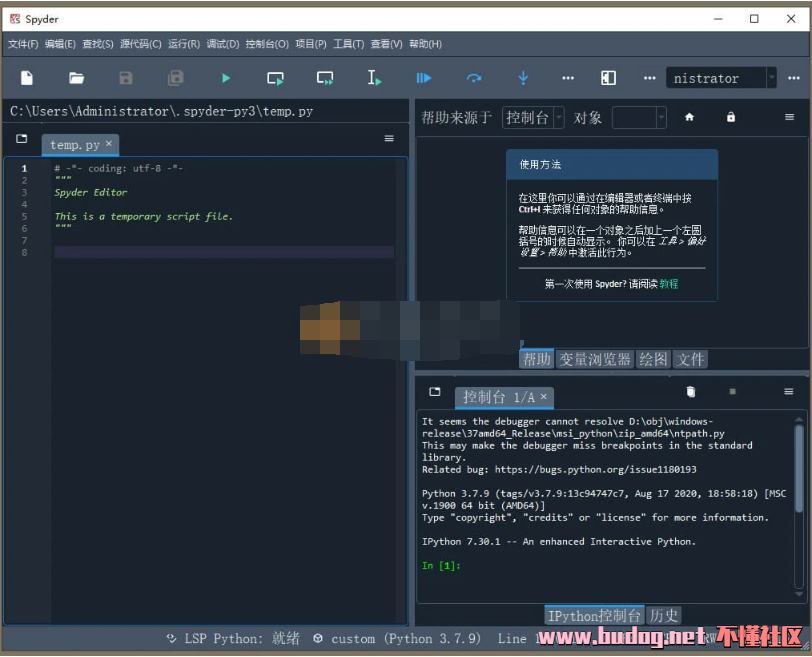The height and width of the screenshot is (657, 812).
Task: Show hidden toolbar items before directory box
Action: pos(649,78)
